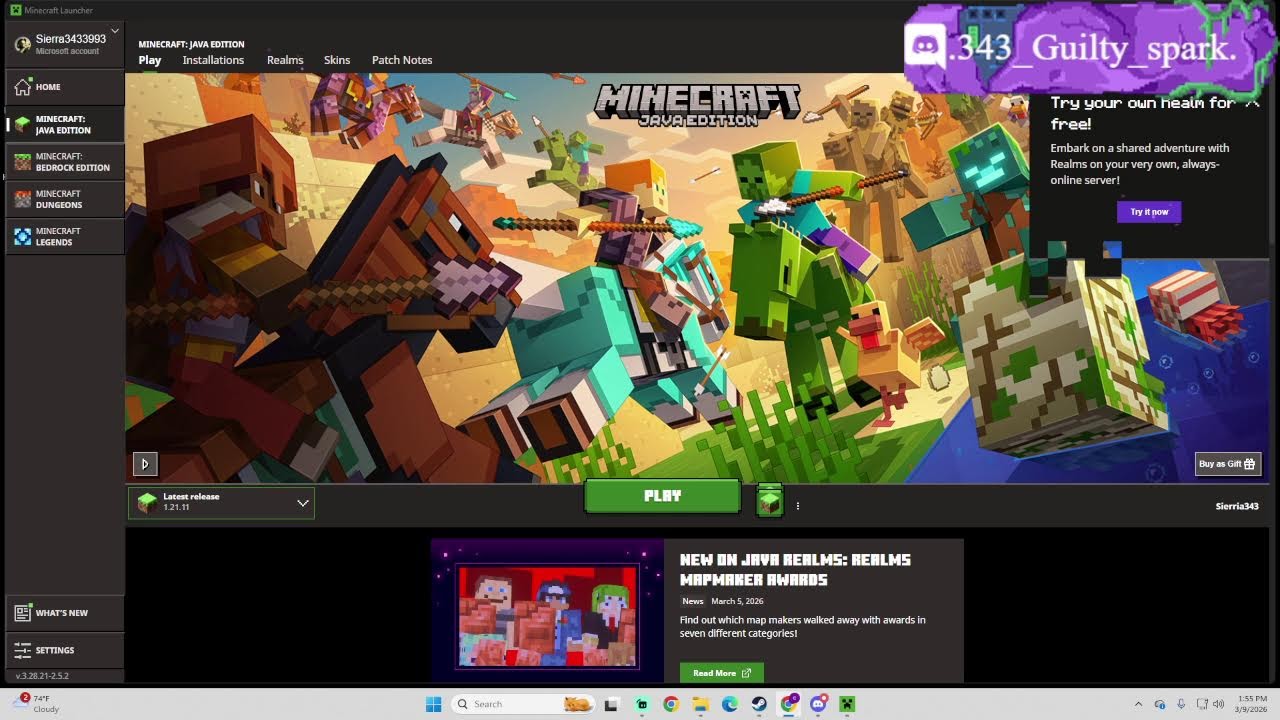
Task: Open the volume control in the tray
Action: (1218, 704)
